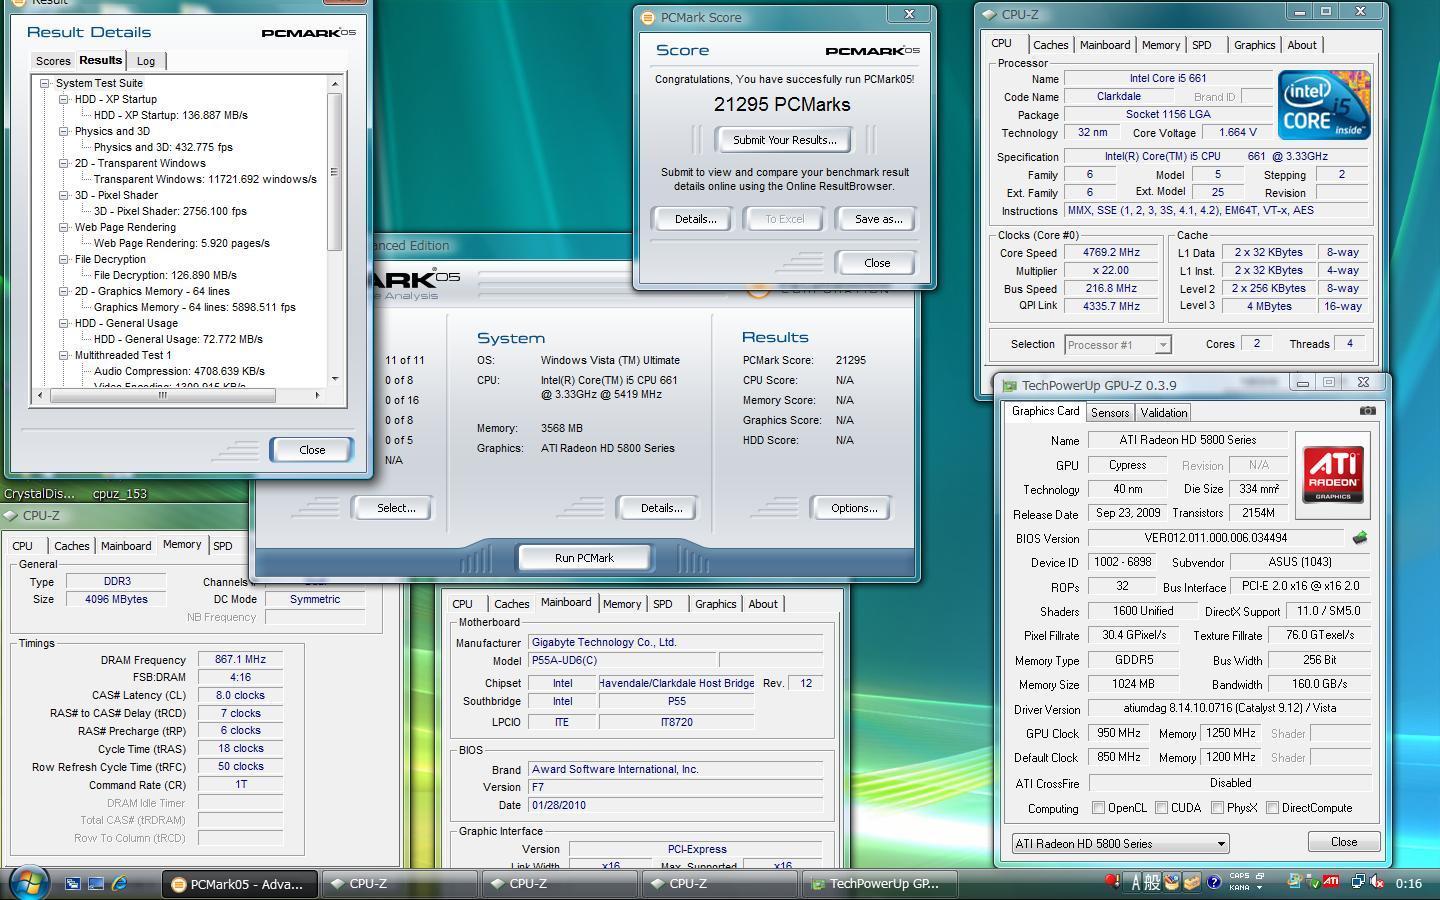Screen dimensions: 1440x900
Task: Select the Audio Compression result row
Action: point(179,371)
